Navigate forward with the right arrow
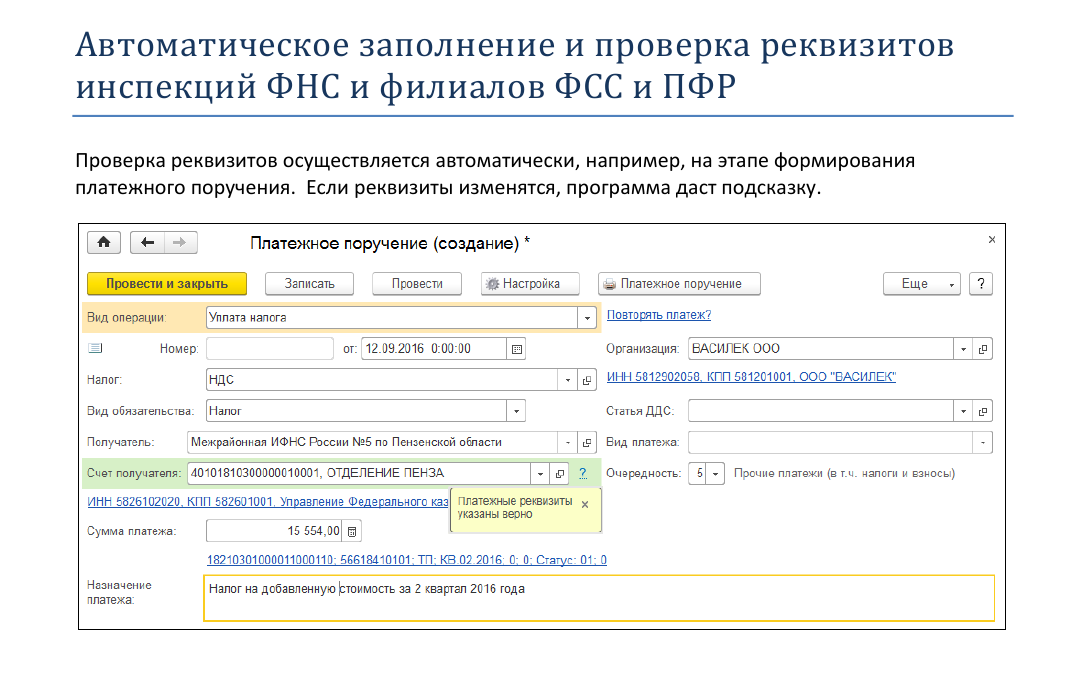Image resolution: width=1074 pixels, height=695 pixels. pos(180,242)
